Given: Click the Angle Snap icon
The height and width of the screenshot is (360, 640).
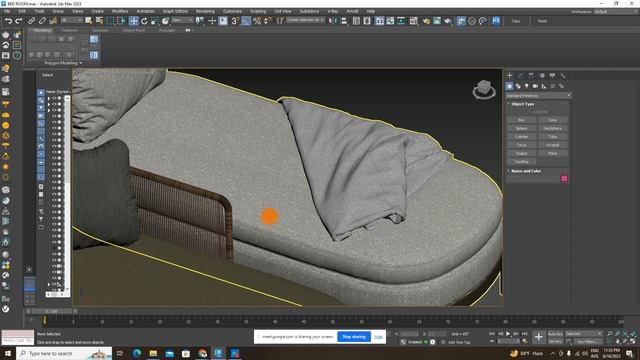Looking at the screenshot, I should (246, 21).
